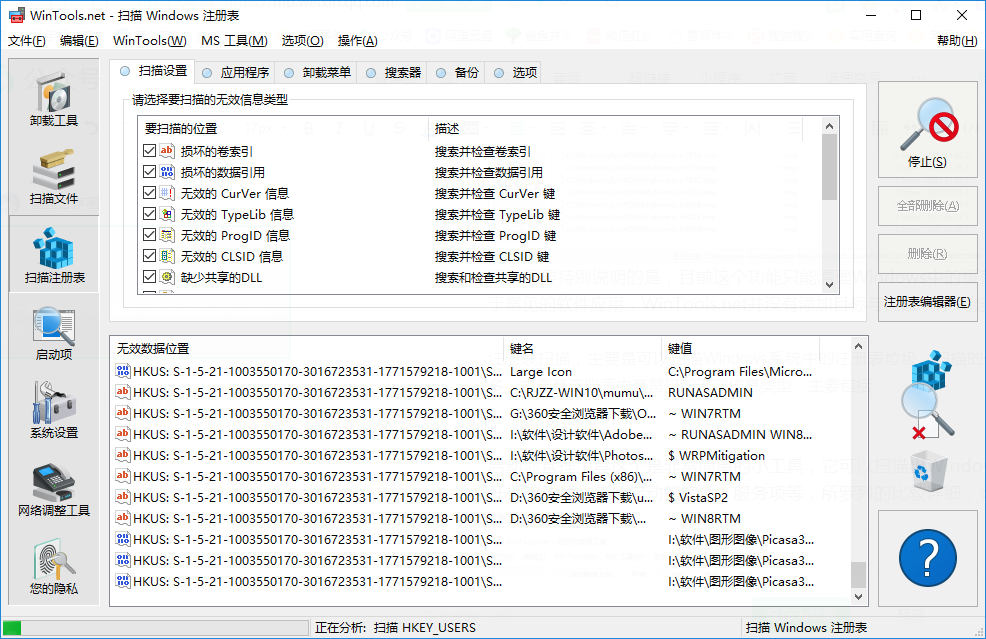
Task: Switch to the 应用程序 tab
Action: click(235, 73)
